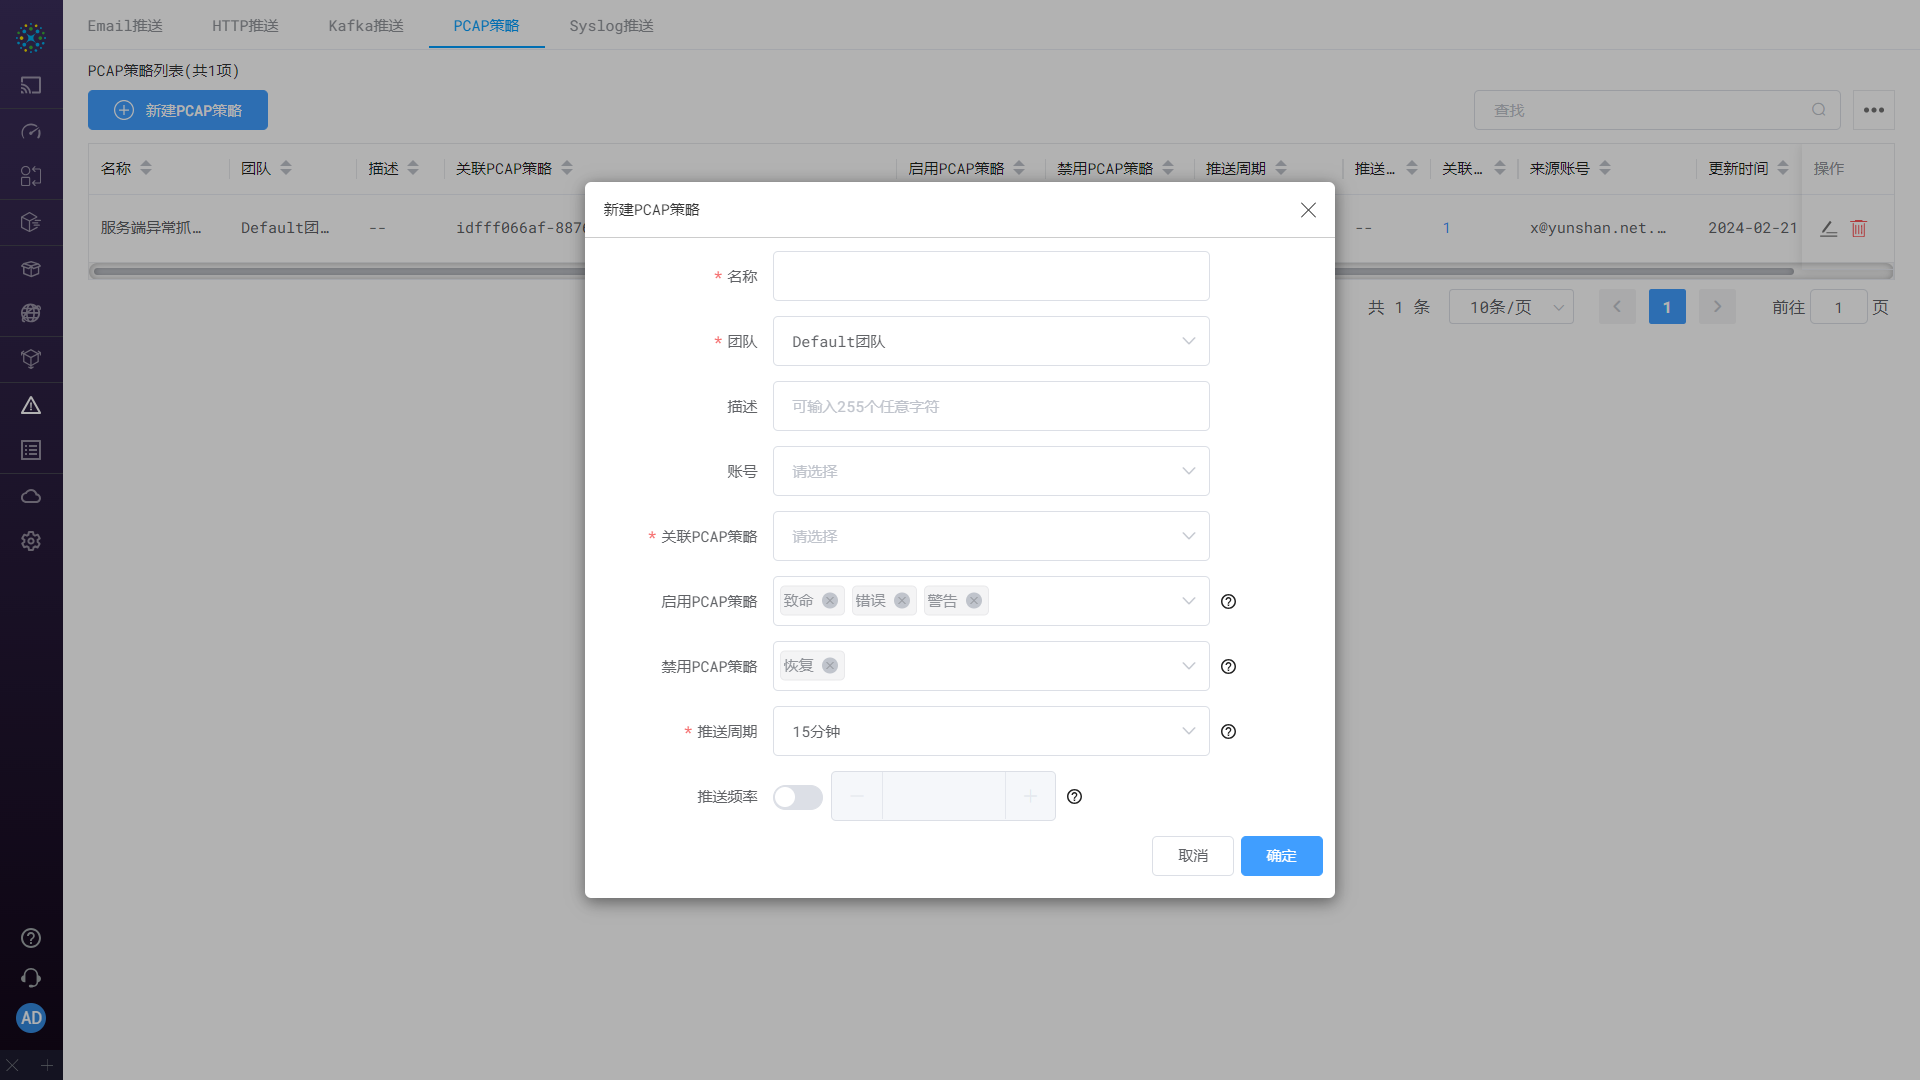Open the help question mark icon
The width and height of the screenshot is (1920, 1080).
[x=31, y=938]
